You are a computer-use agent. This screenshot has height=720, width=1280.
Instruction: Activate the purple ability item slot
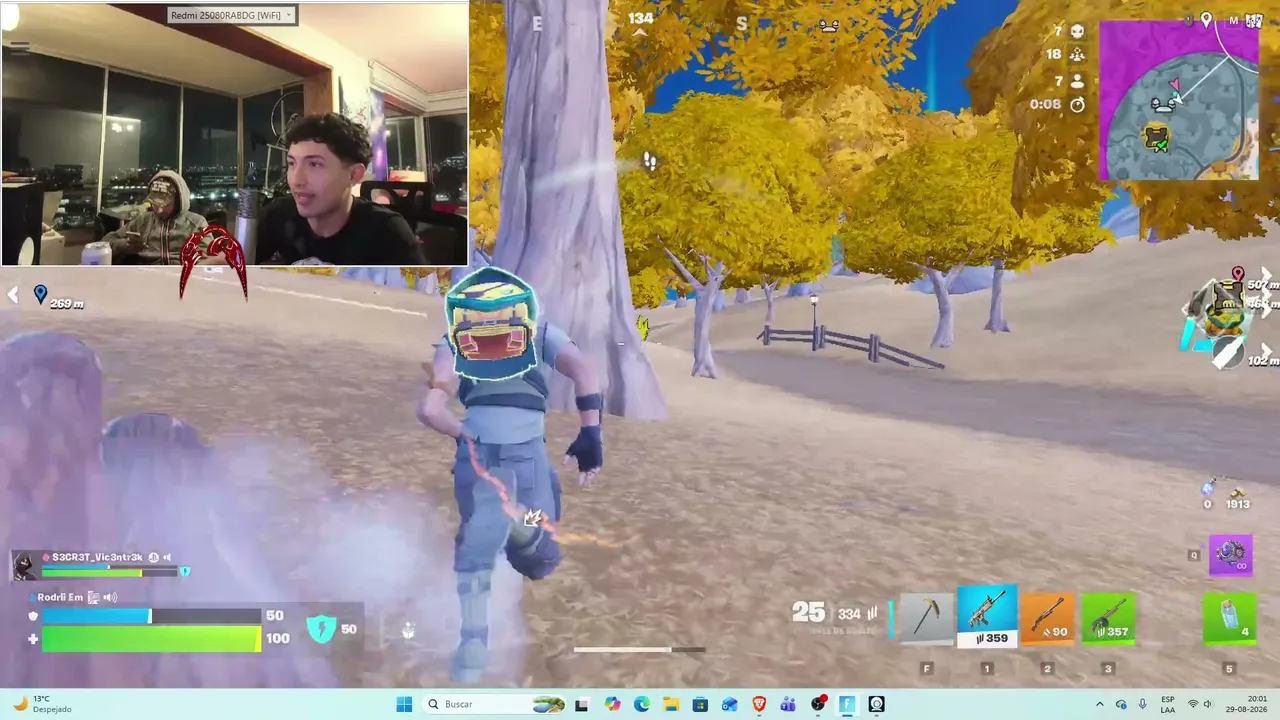pyautogui.click(x=1230, y=555)
